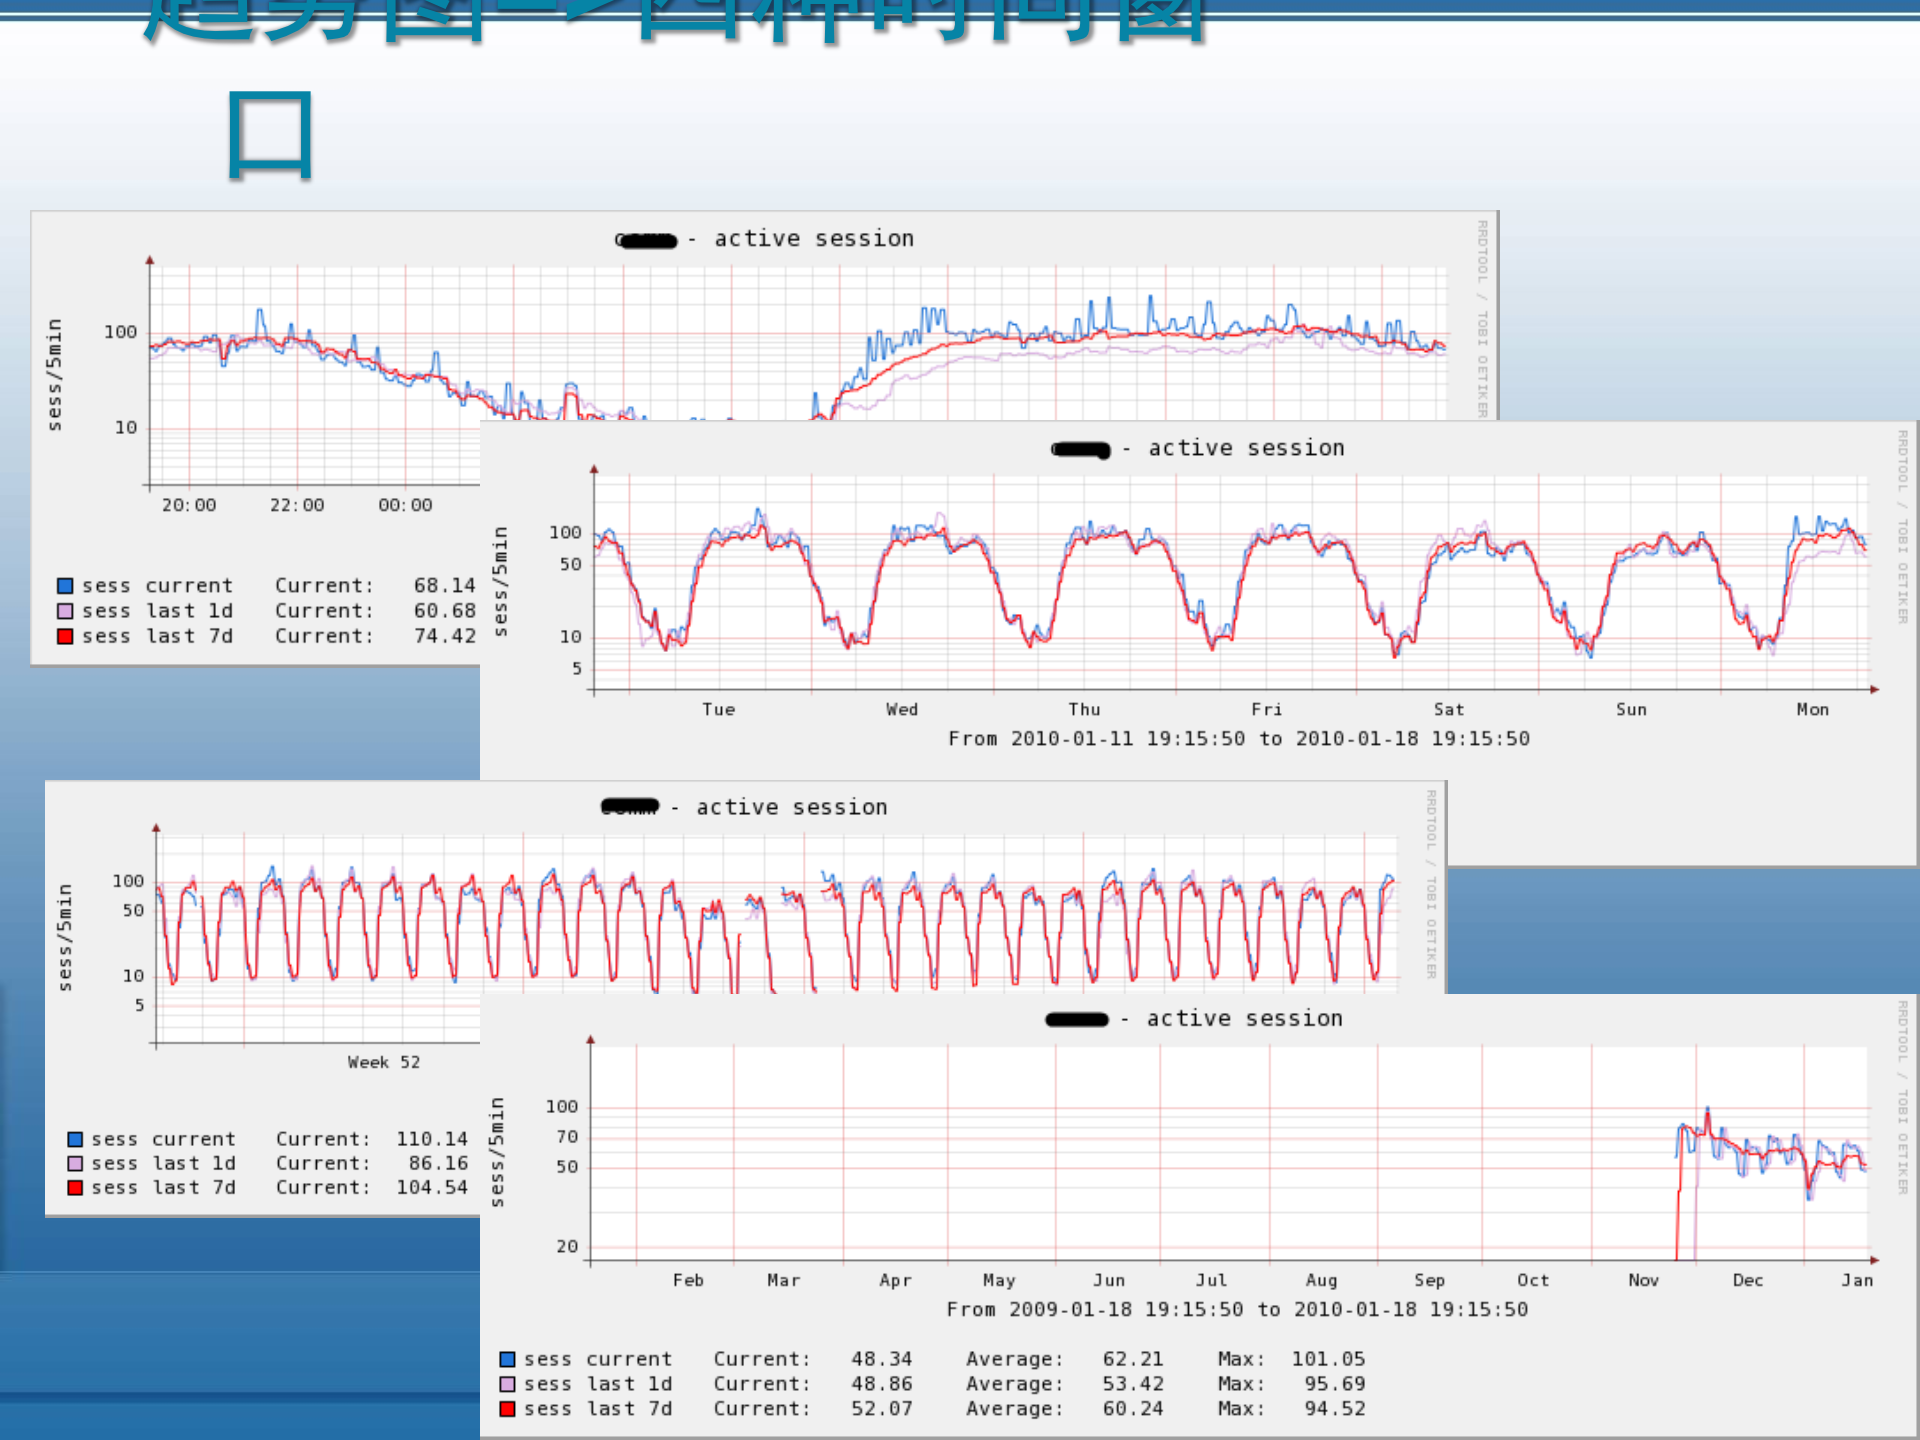Viewport: 1920px width, 1440px height.
Task: Click date range text starting 'From 2009-01-18'
Action: (x=1237, y=1309)
